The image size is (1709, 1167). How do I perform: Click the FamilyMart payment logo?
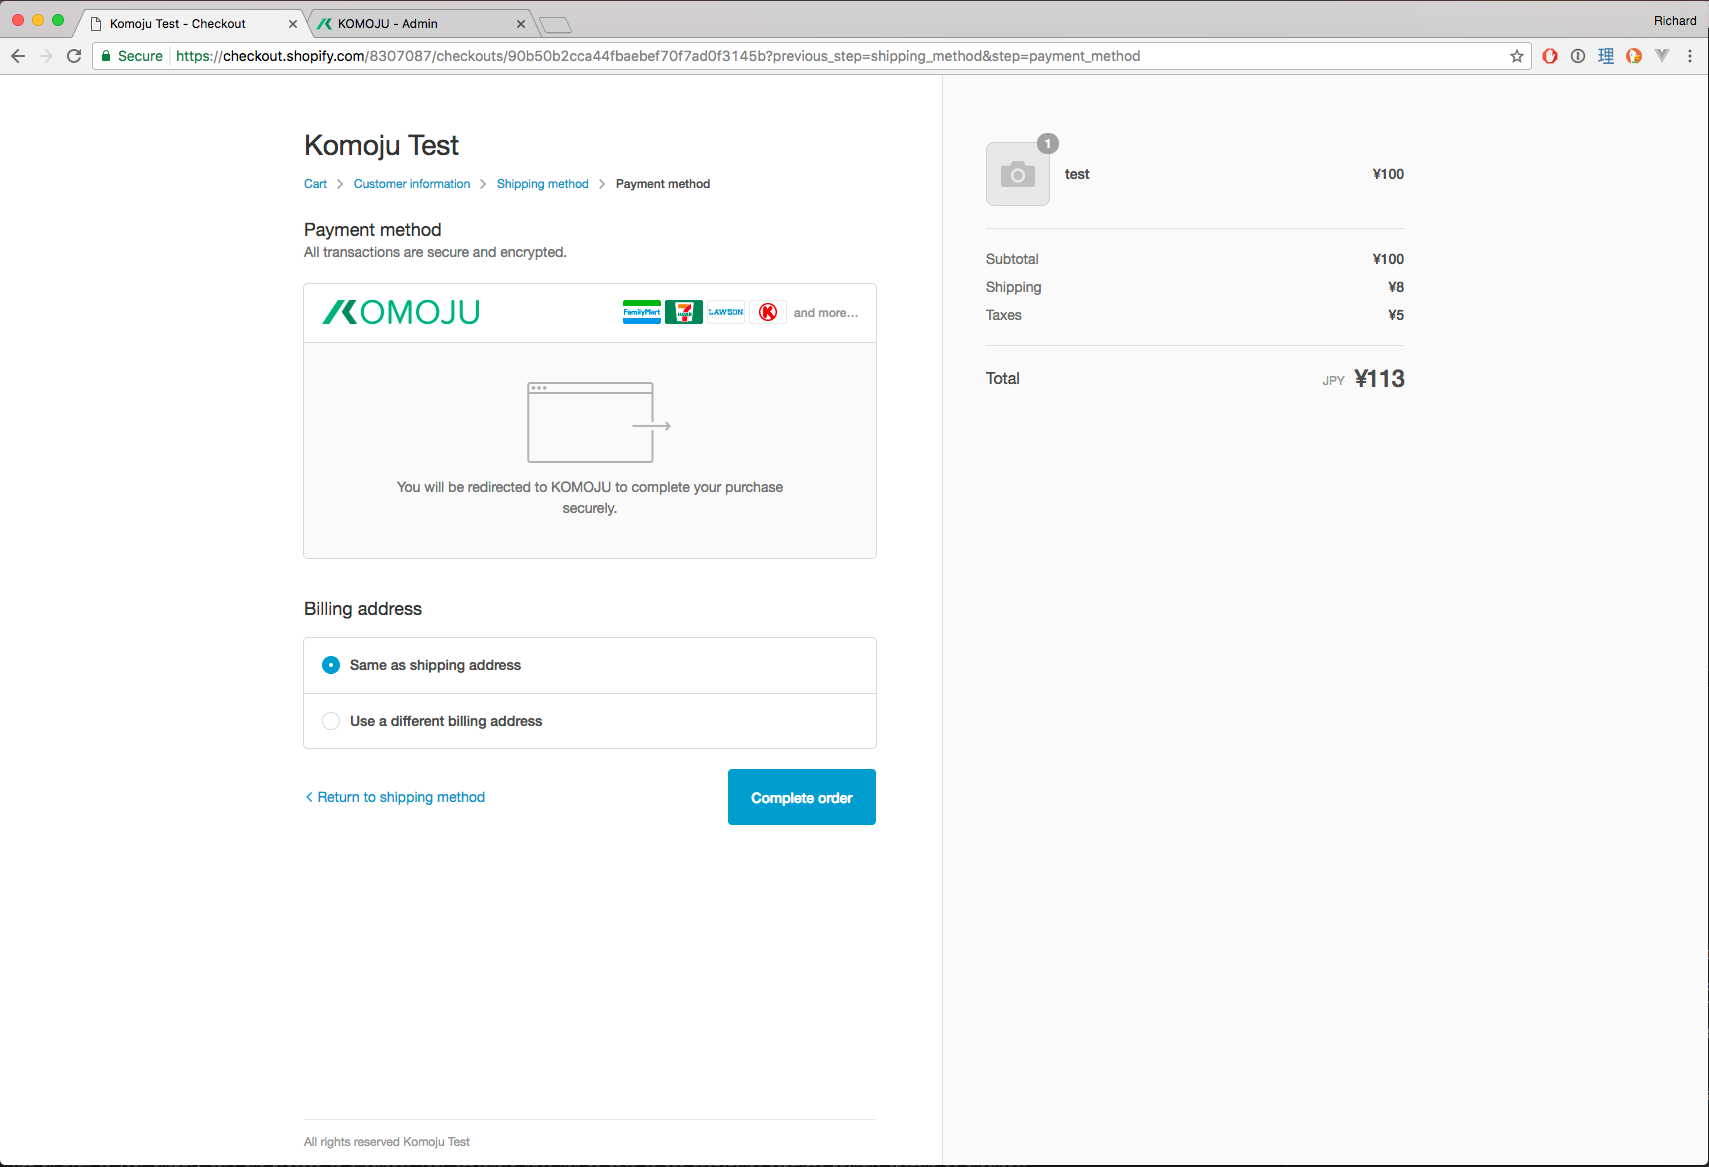[x=642, y=312]
